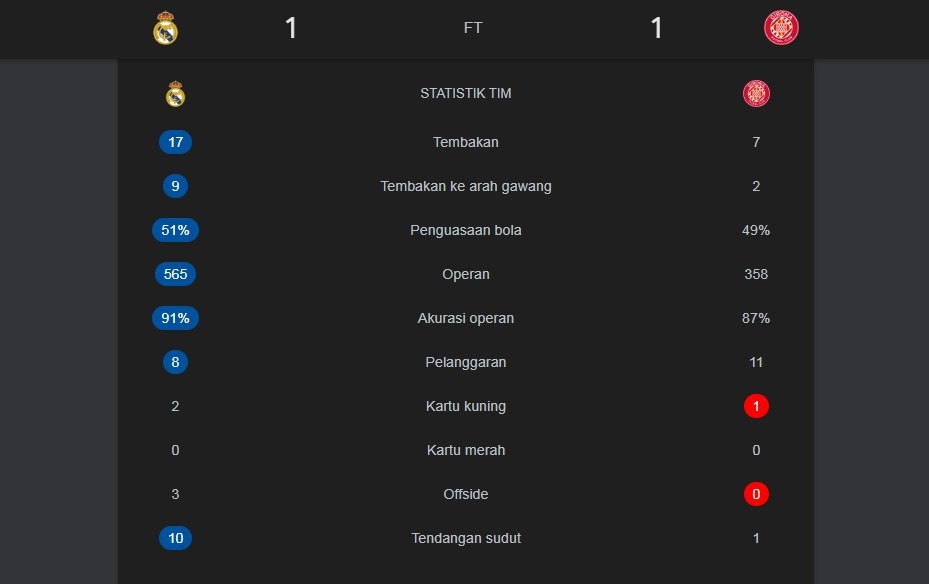Click the red 1 yellow card badge

point(756,406)
